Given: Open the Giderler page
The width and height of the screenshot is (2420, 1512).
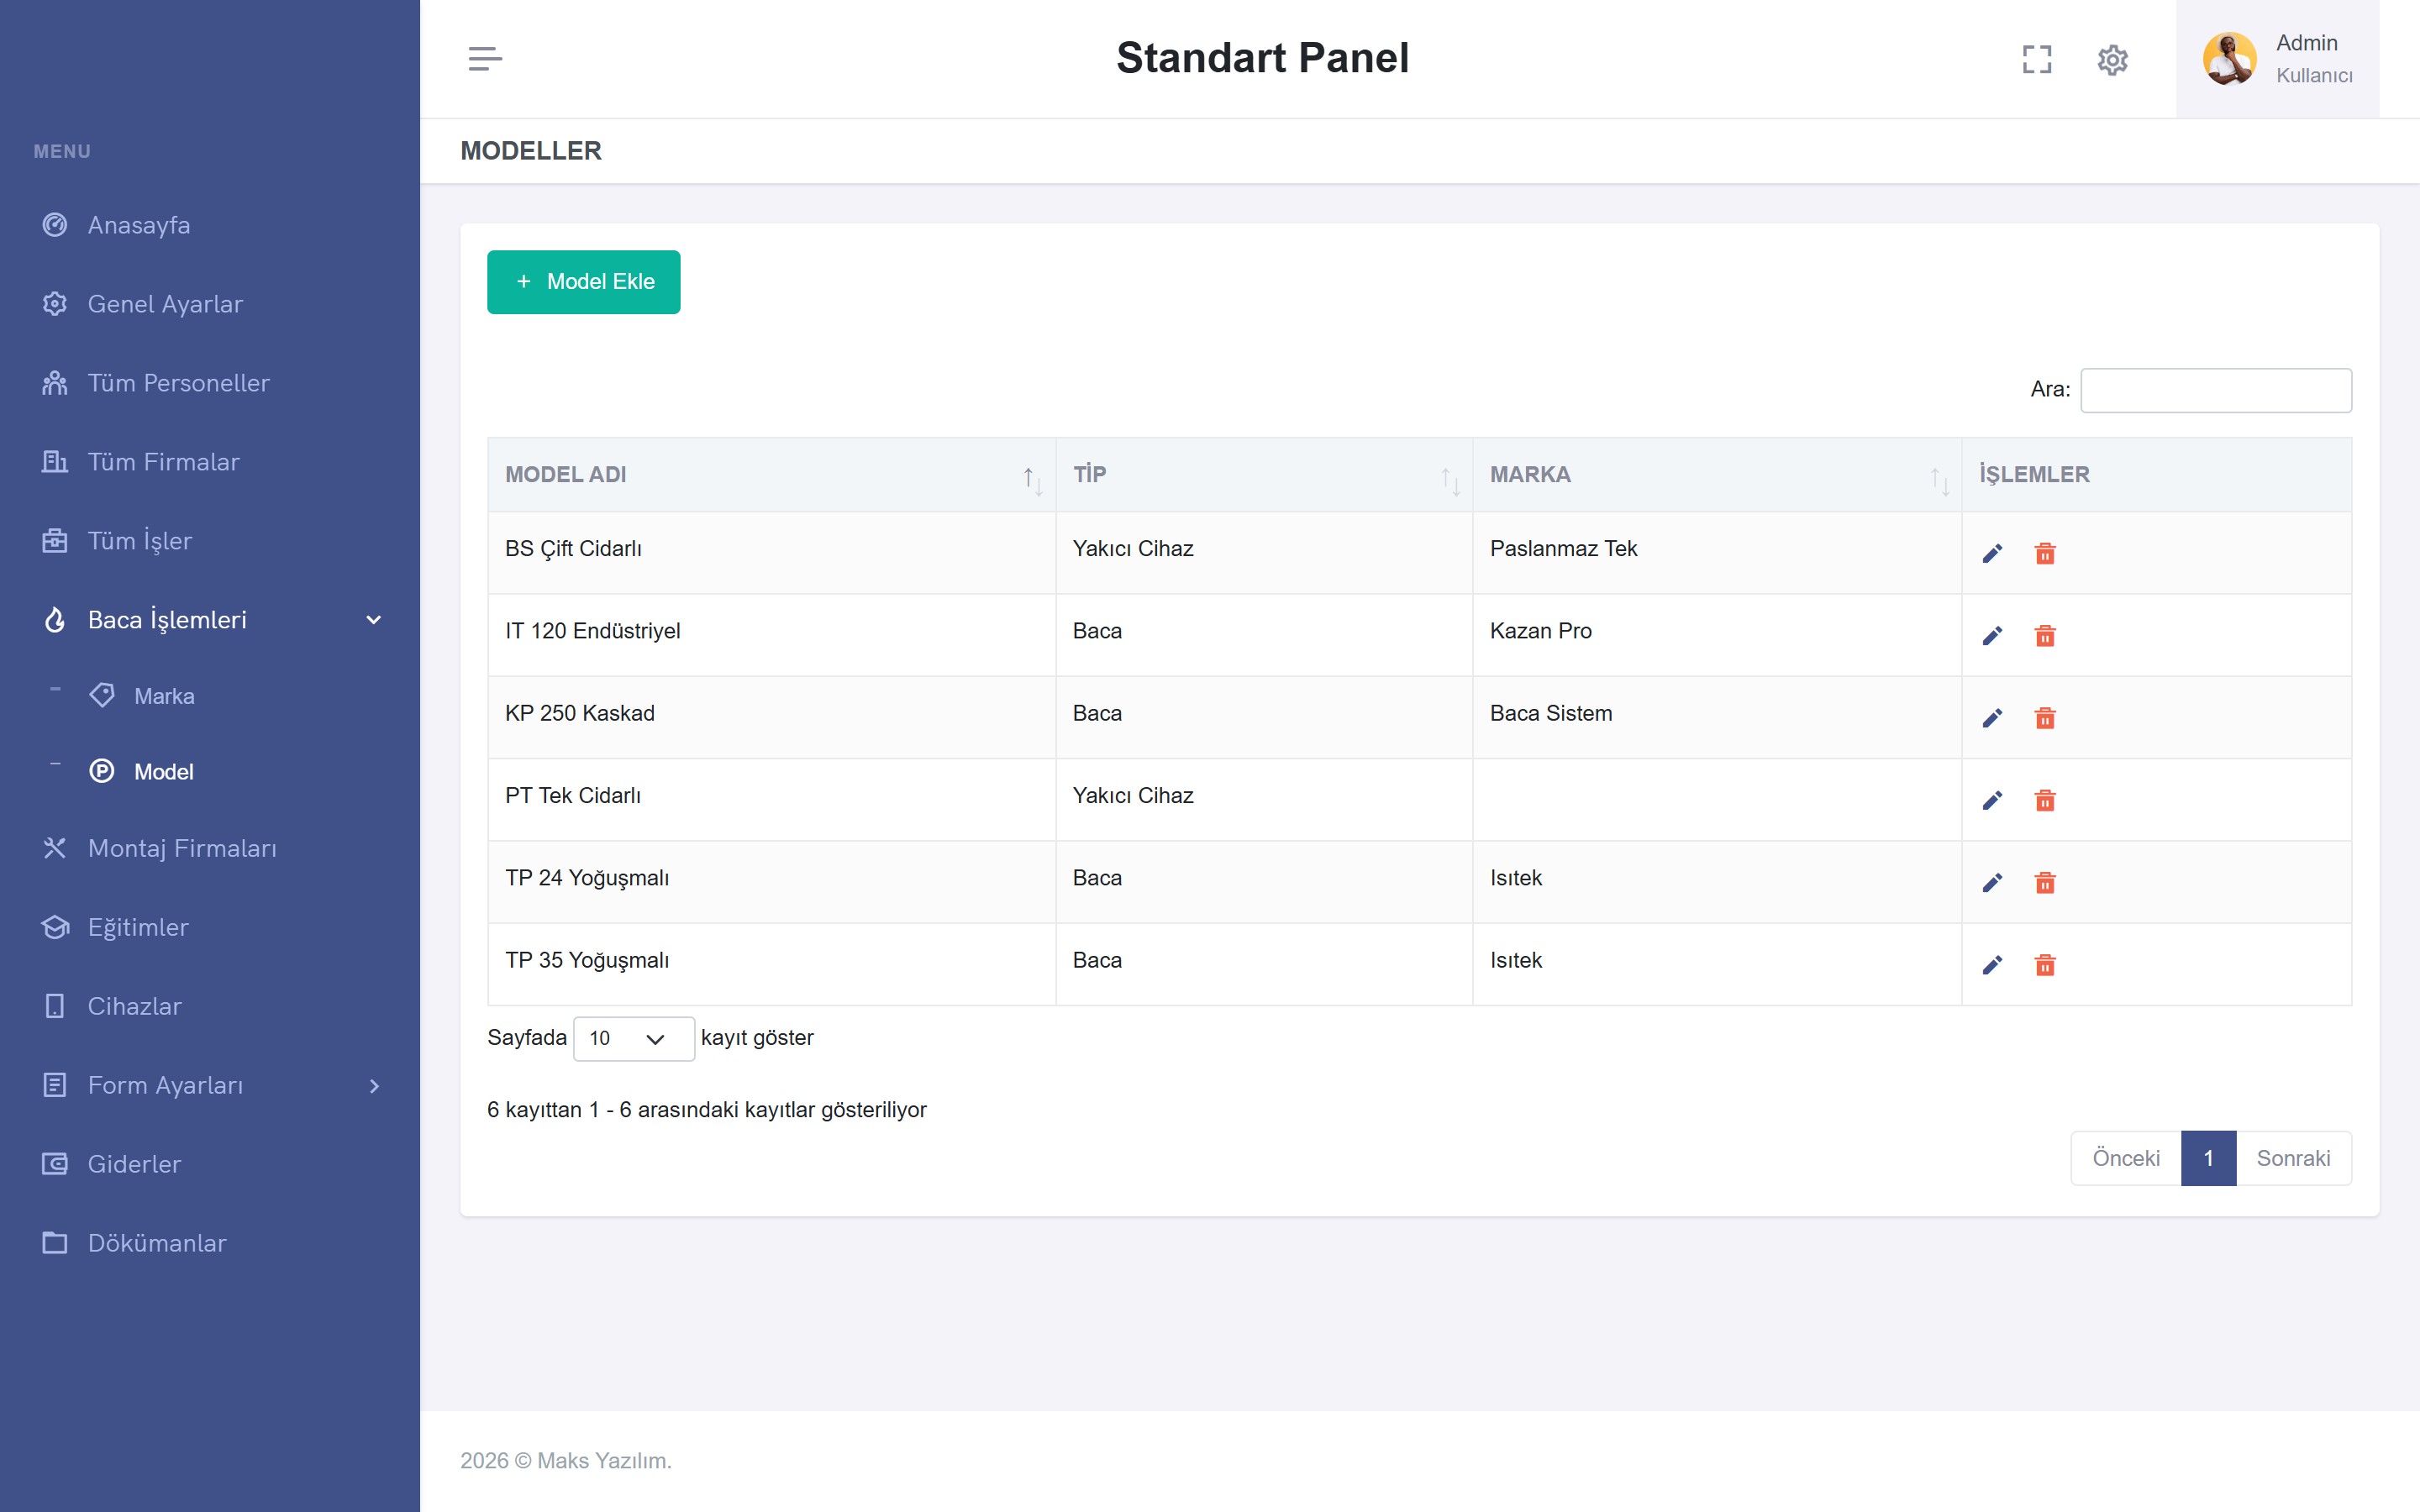Looking at the screenshot, I should tap(210, 1164).
